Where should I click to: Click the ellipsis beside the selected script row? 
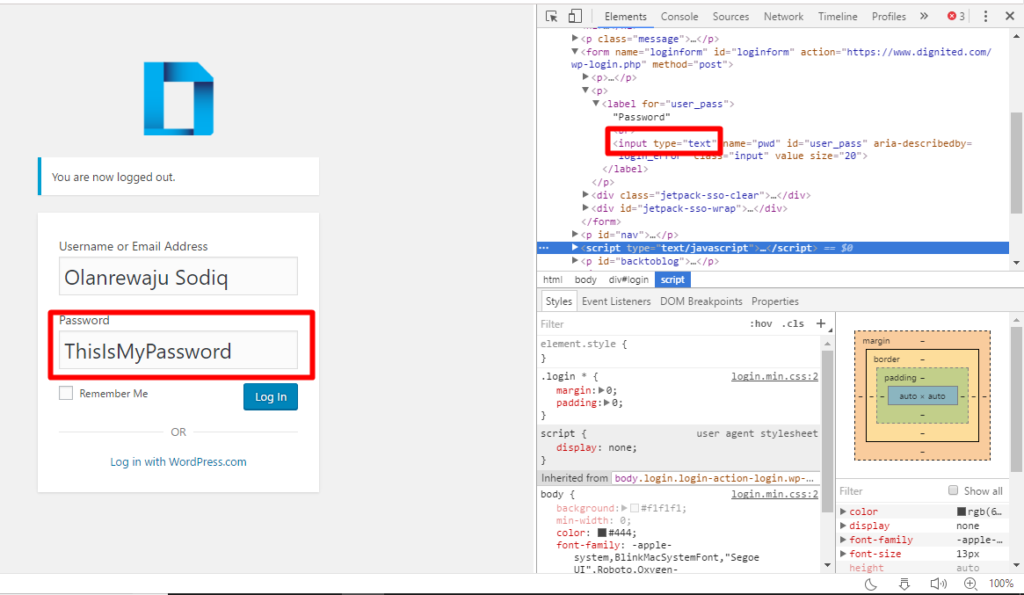point(543,248)
